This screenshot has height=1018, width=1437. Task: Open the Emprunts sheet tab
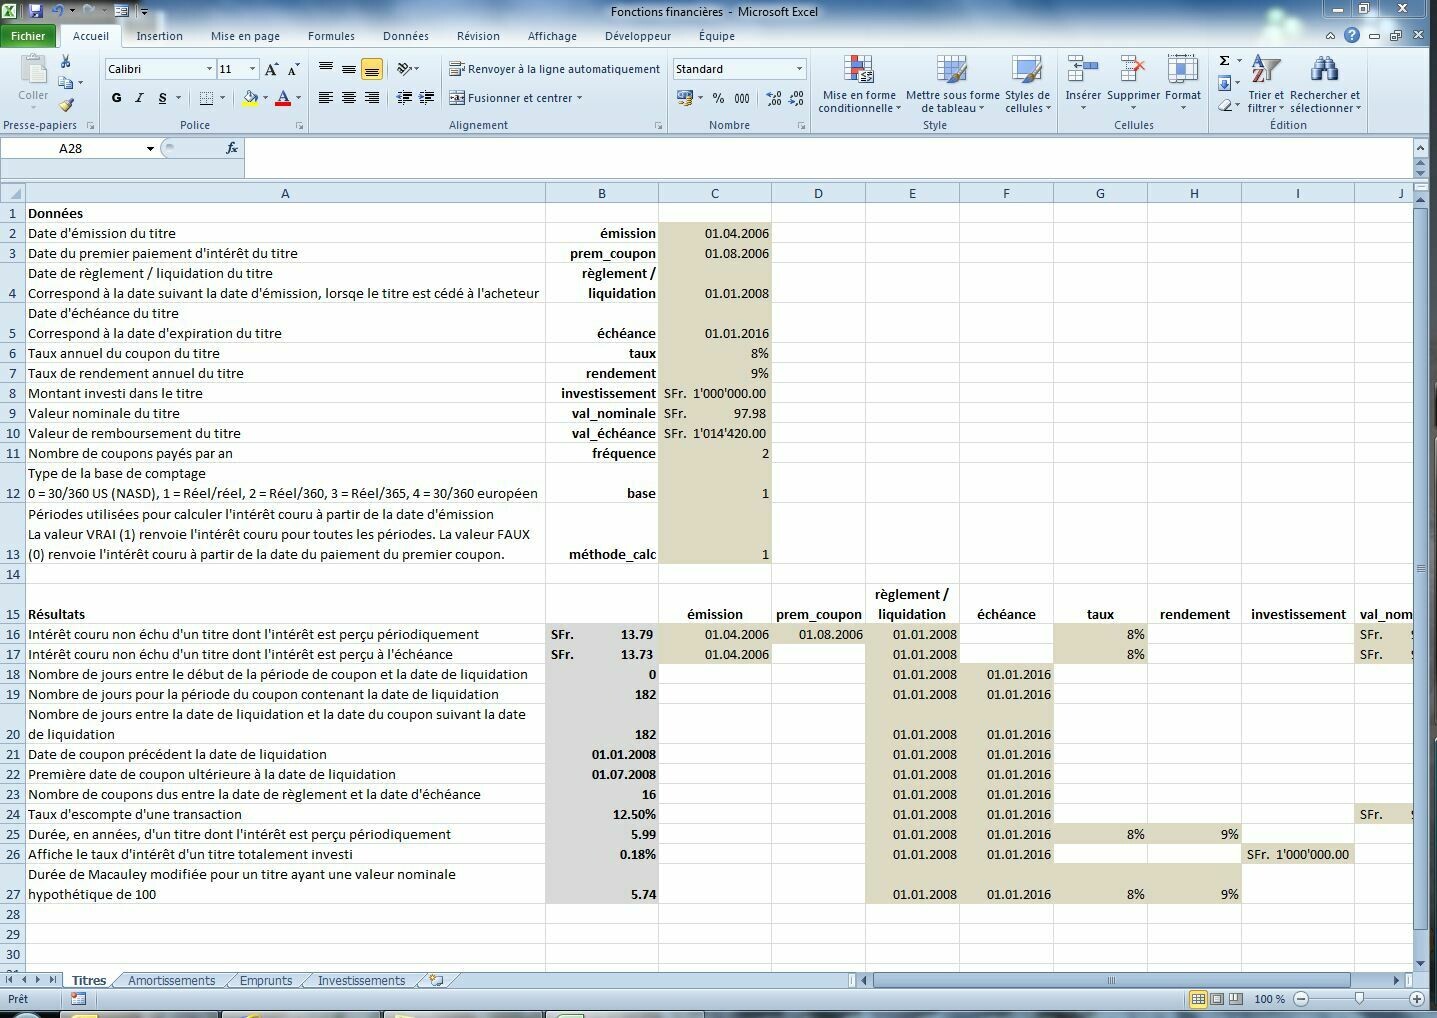pyautogui.click(x=266, y=980)
